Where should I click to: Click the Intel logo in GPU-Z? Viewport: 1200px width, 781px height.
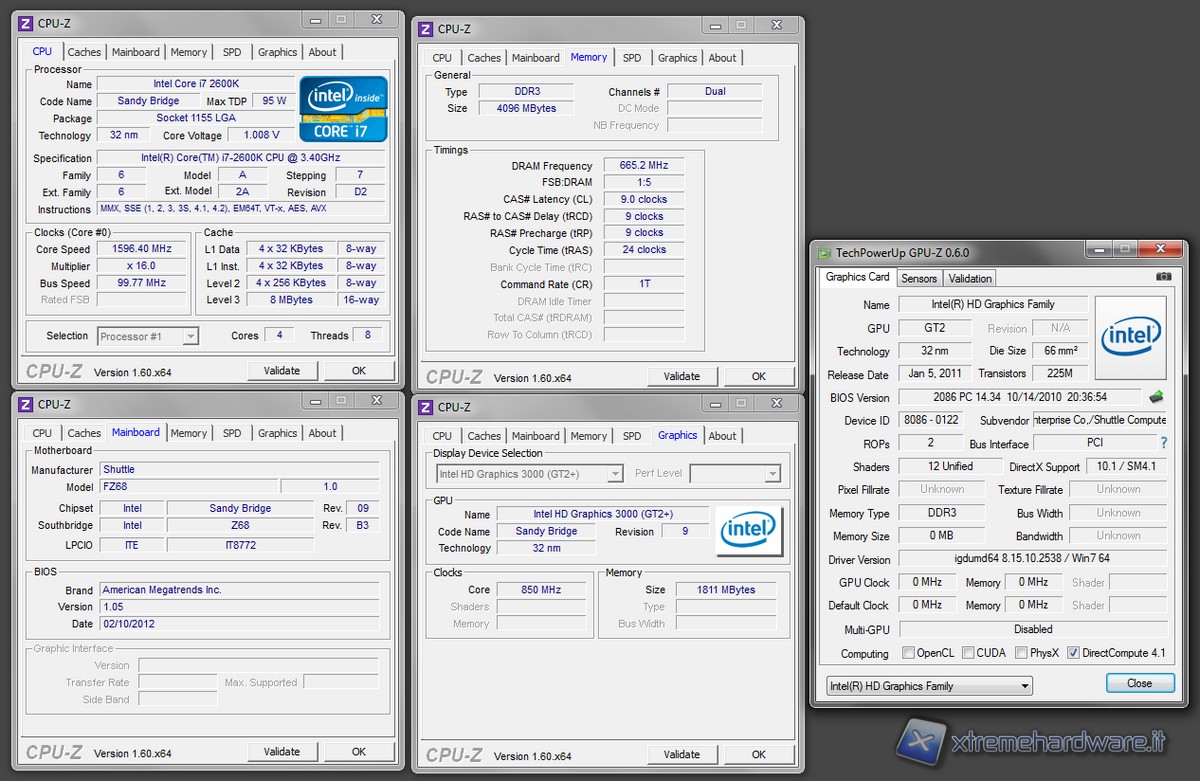1130,337
